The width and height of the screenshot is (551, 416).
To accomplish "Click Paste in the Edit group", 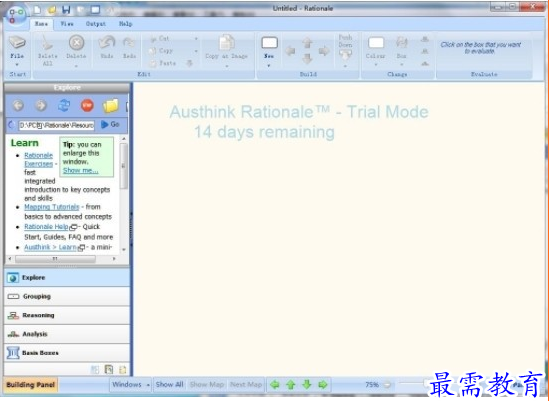I will tap(162, 63).
